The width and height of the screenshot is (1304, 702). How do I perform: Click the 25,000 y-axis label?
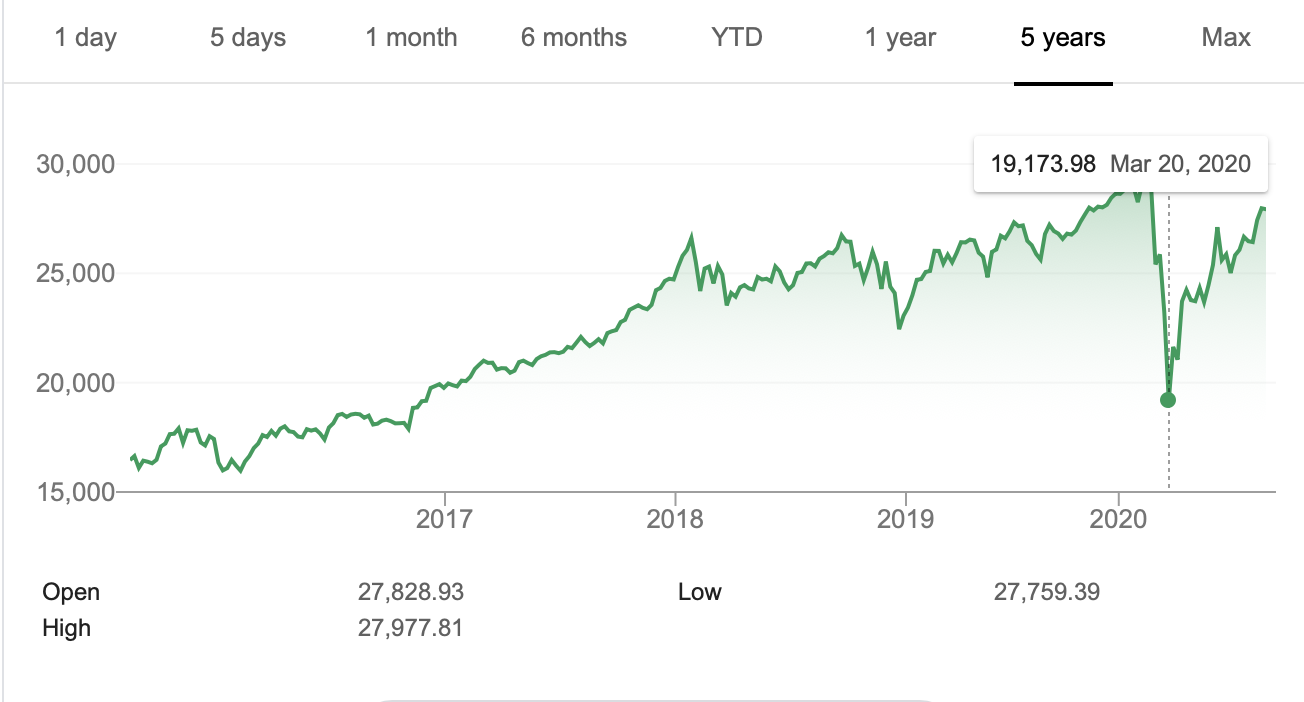click(x=76, y=273)
